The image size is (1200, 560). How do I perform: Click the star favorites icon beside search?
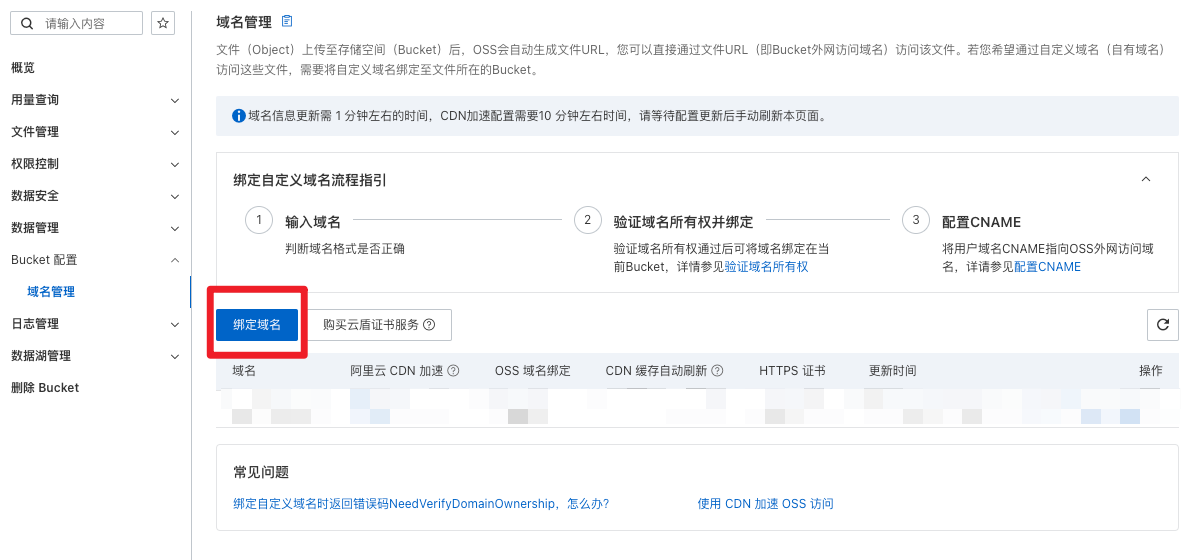(x=163, y=23)
